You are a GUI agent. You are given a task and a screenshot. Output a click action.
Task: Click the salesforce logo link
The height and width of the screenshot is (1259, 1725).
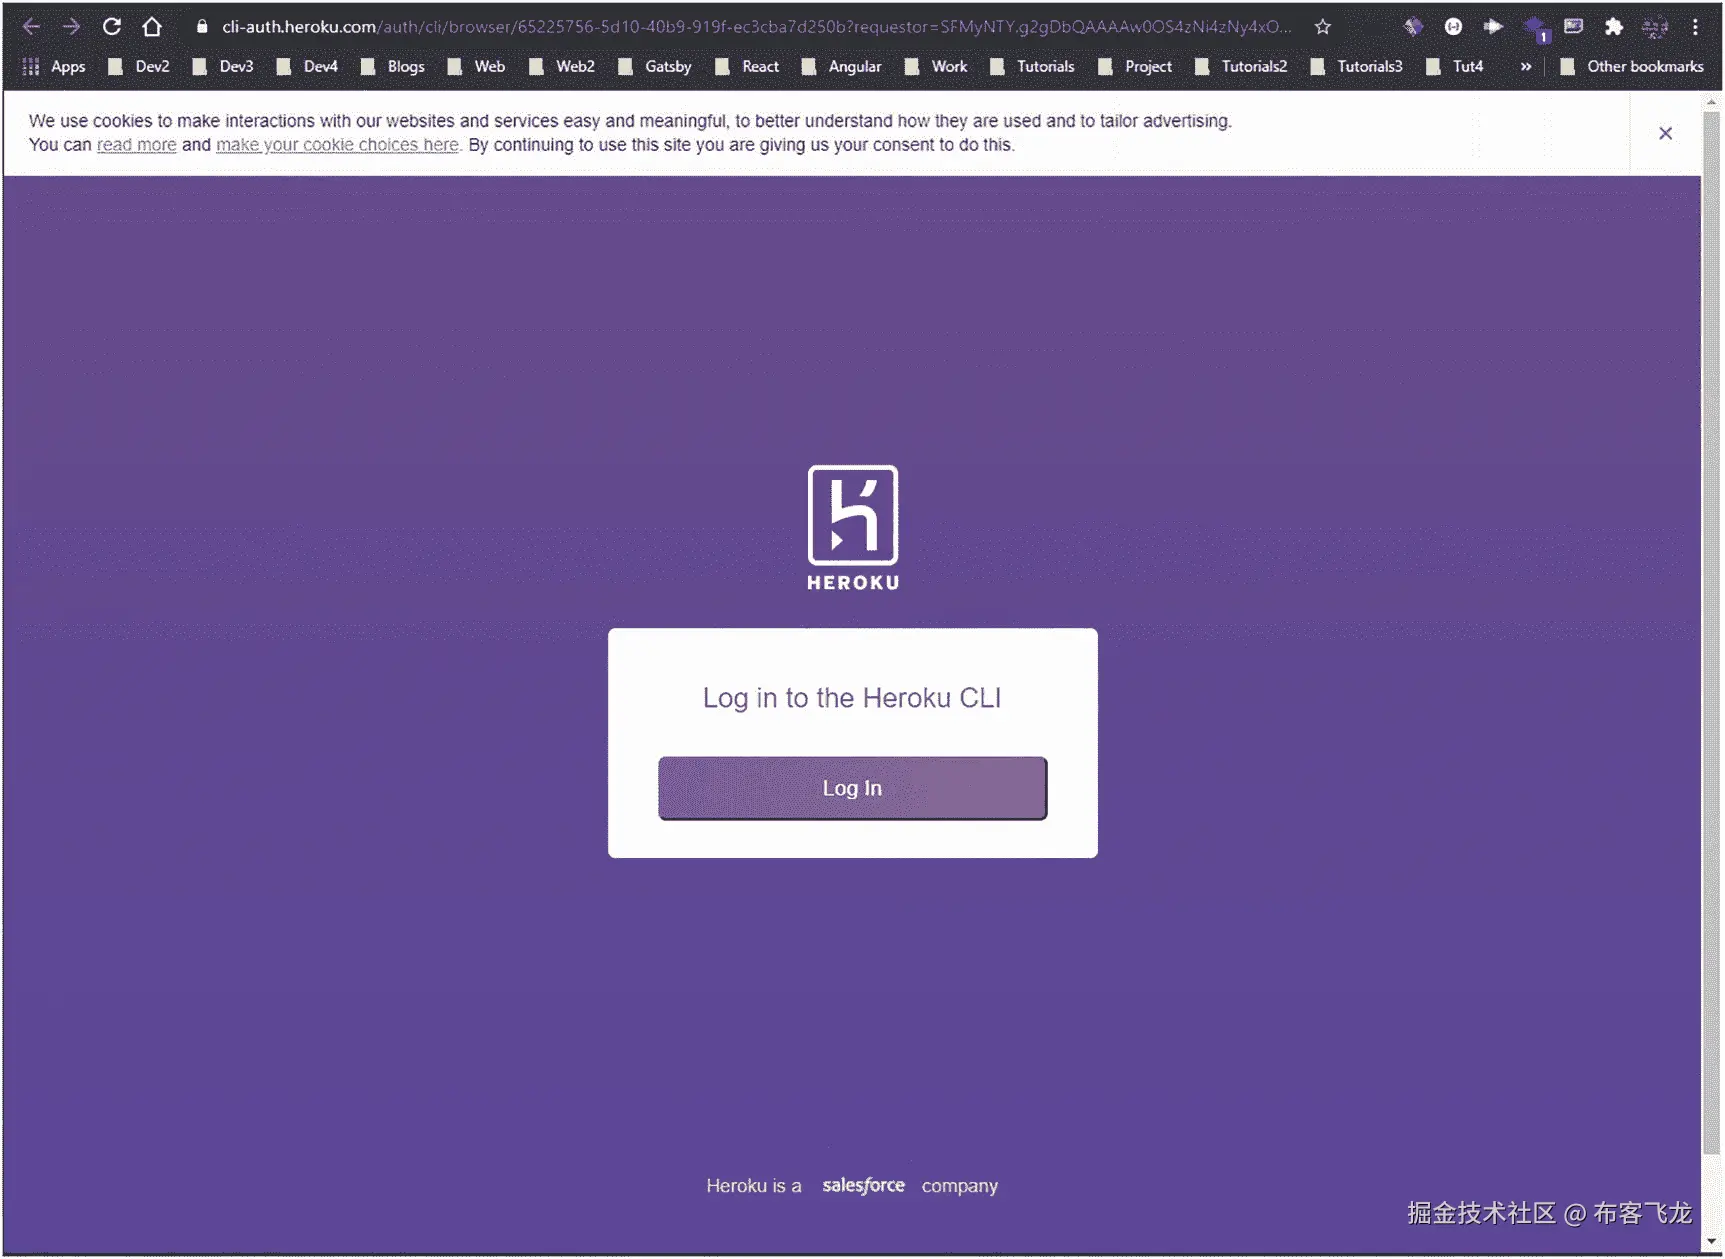pyautogui.click(x=863, y=1185)
